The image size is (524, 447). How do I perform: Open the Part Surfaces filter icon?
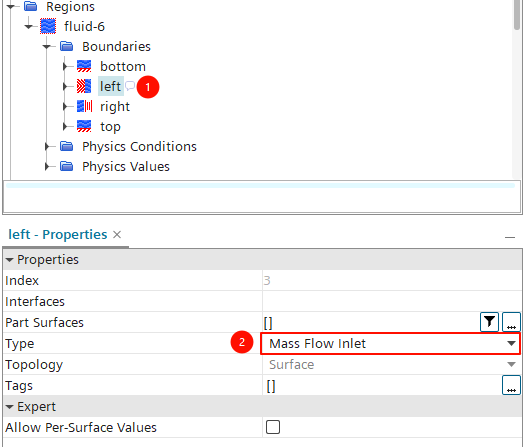tap(489, 322)
